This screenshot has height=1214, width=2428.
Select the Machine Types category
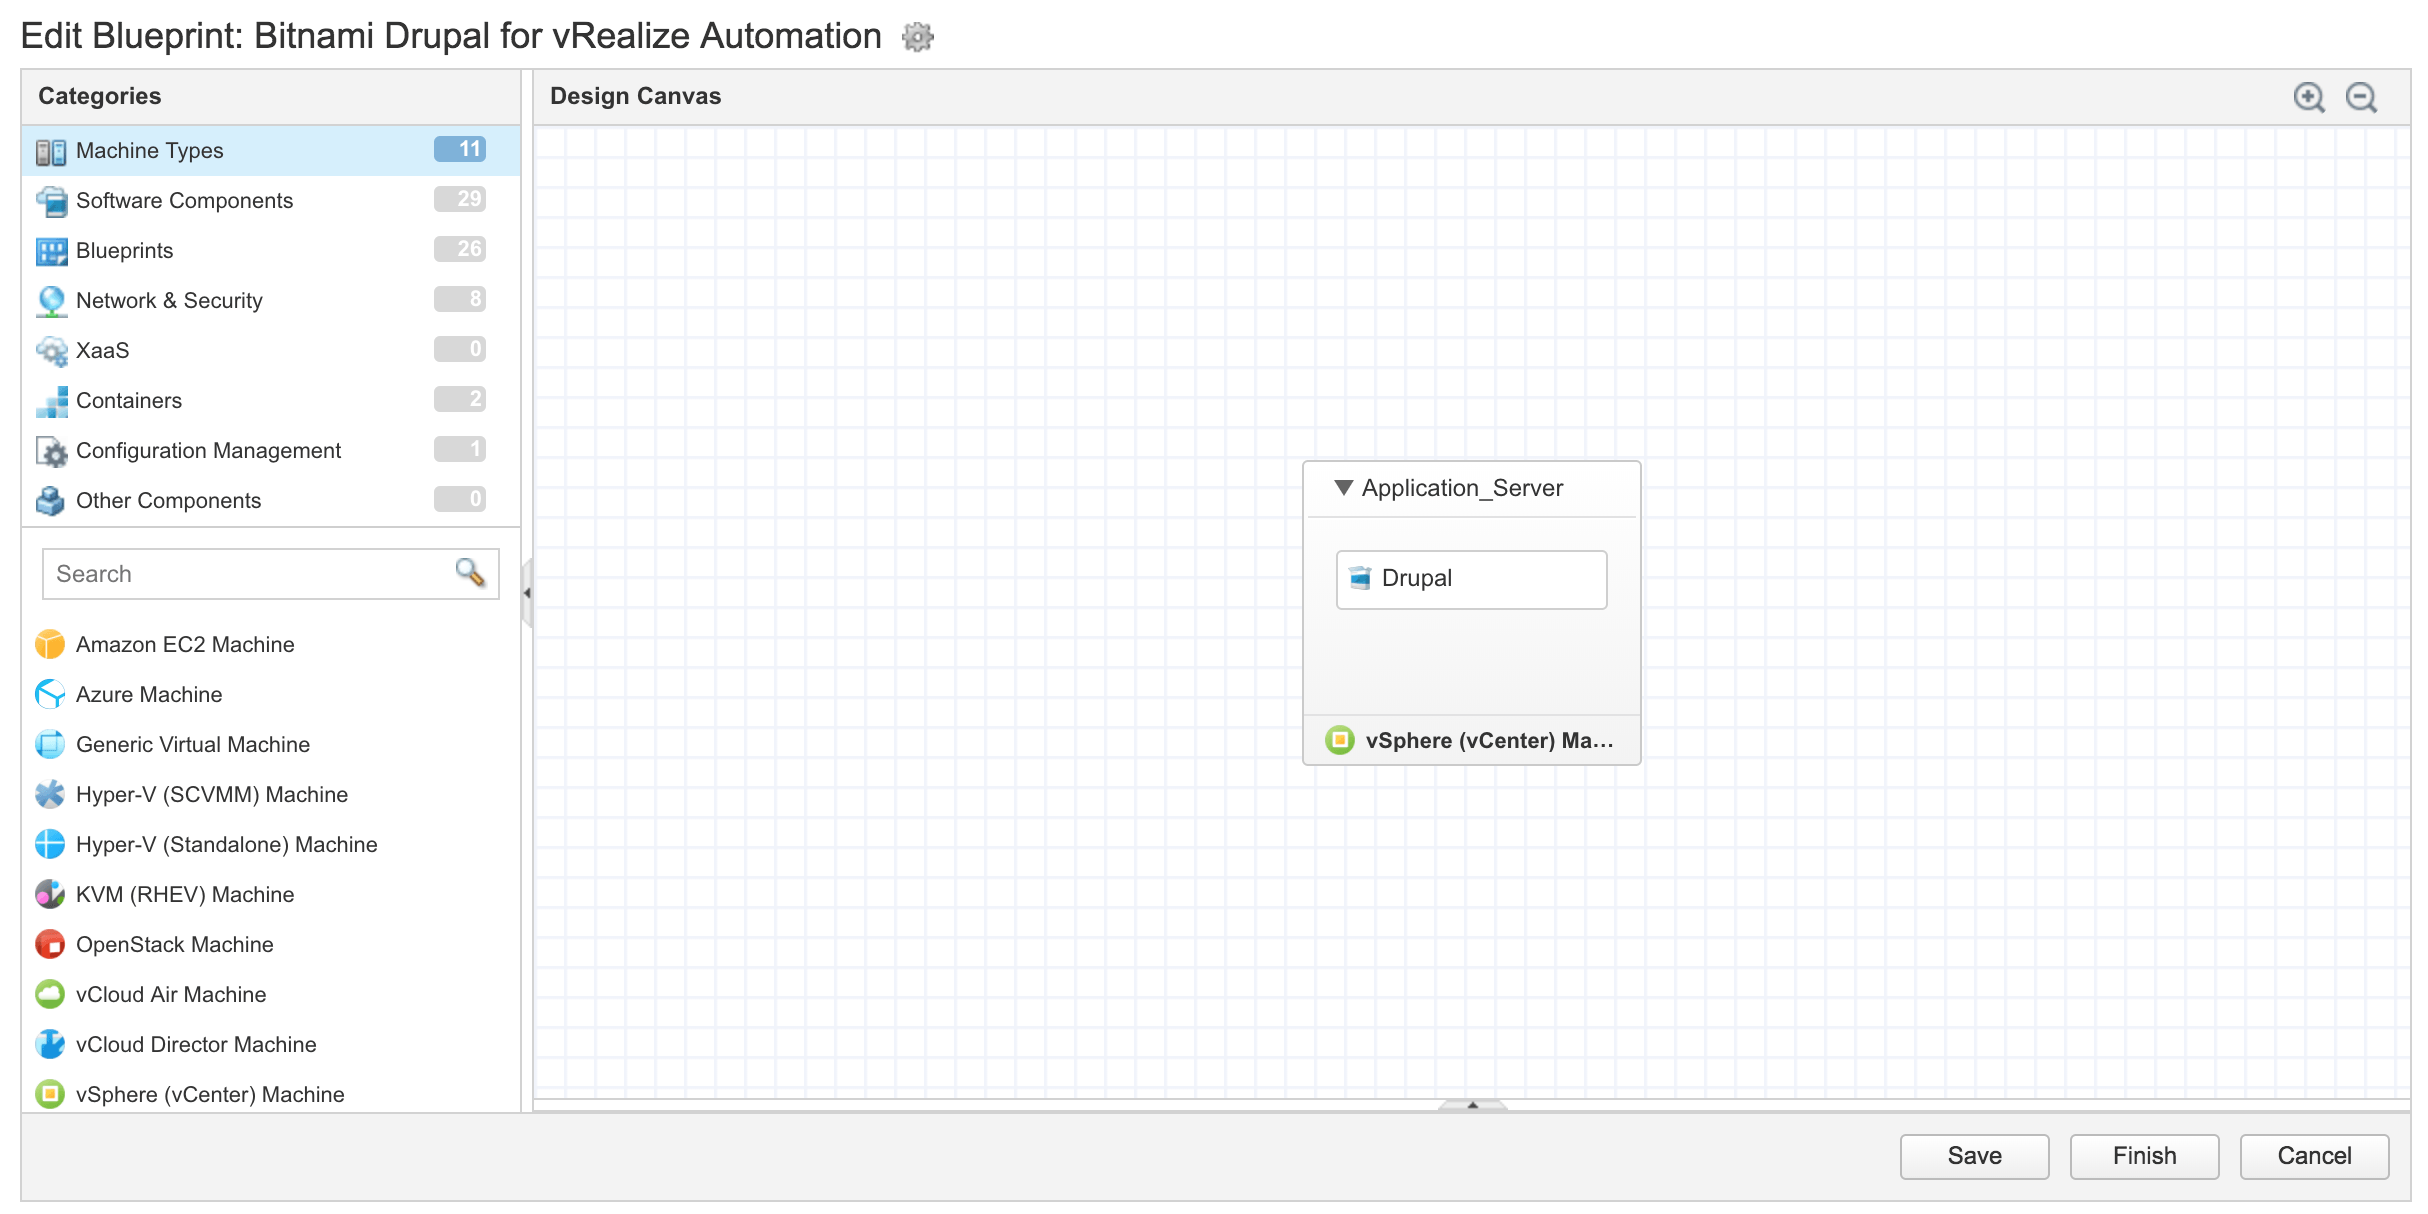click(x=271, y=151)
